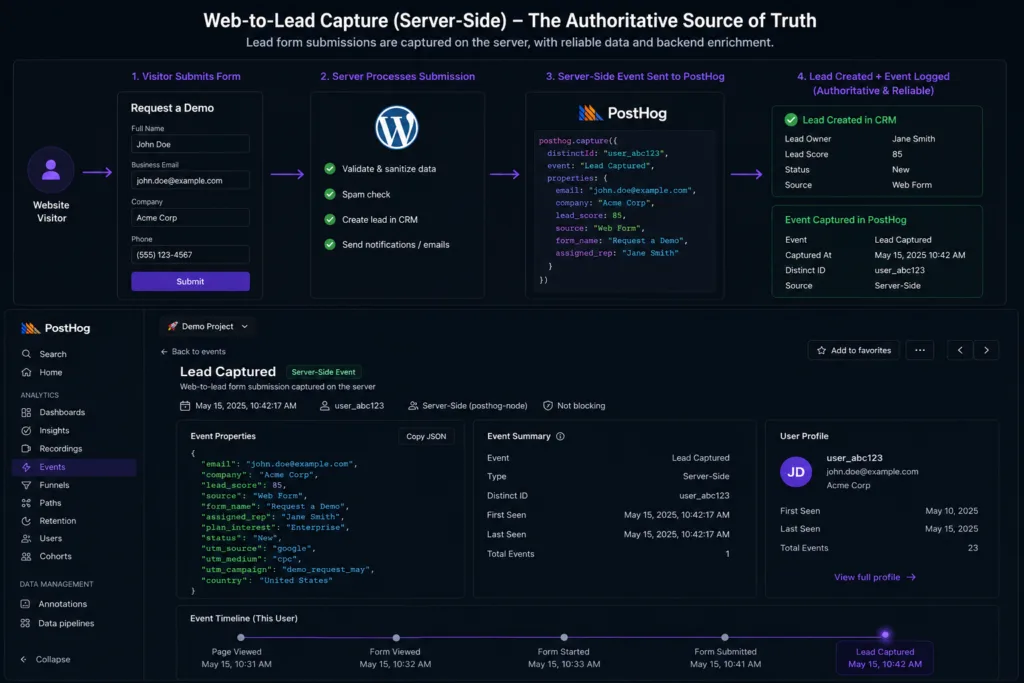Viewport: 1024px width, 683px height.
Task: Go to next event with right chevron
Action: 986,351
